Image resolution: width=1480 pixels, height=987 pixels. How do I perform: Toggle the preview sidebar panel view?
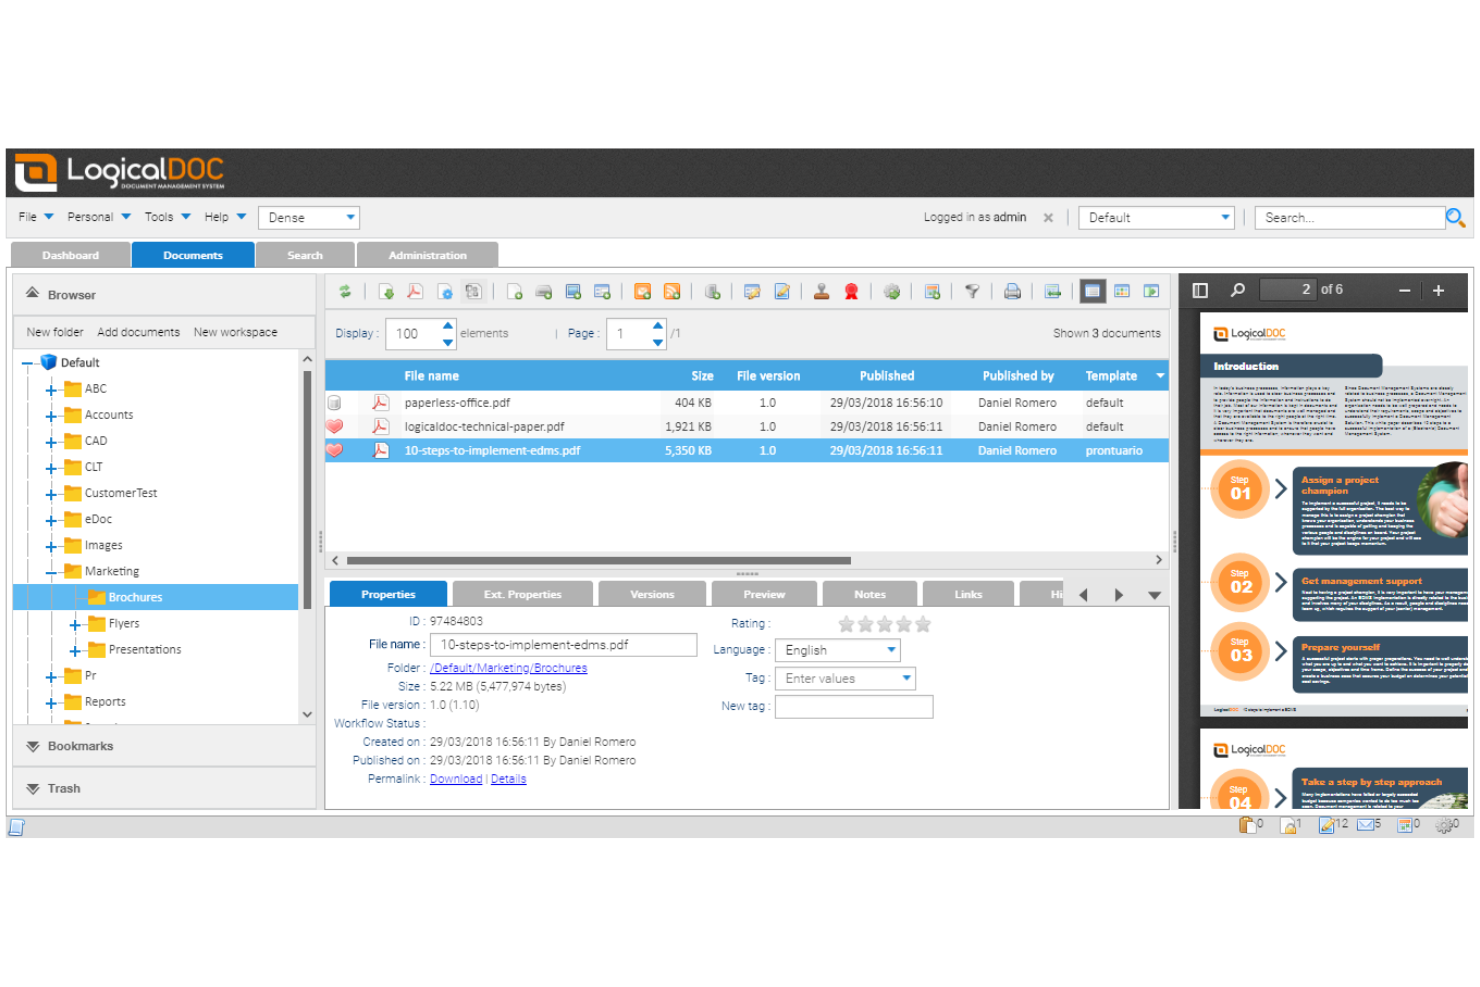coord(1200,289)
